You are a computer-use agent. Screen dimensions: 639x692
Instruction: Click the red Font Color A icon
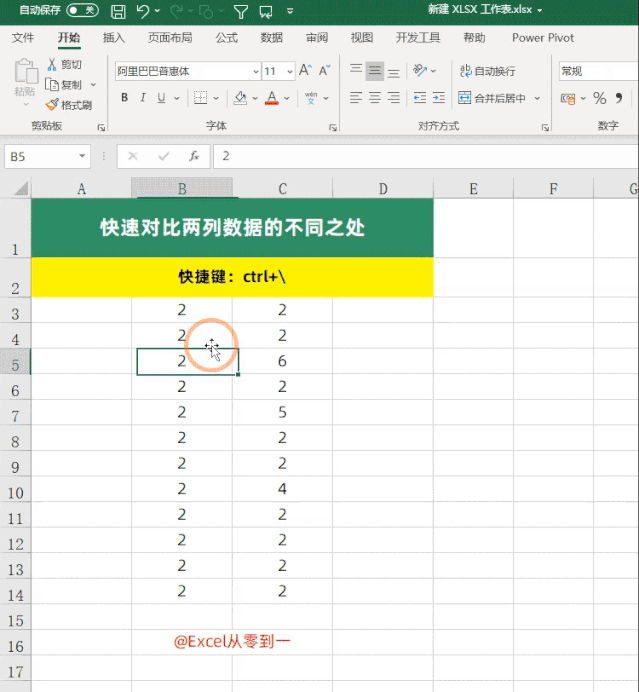272,98
